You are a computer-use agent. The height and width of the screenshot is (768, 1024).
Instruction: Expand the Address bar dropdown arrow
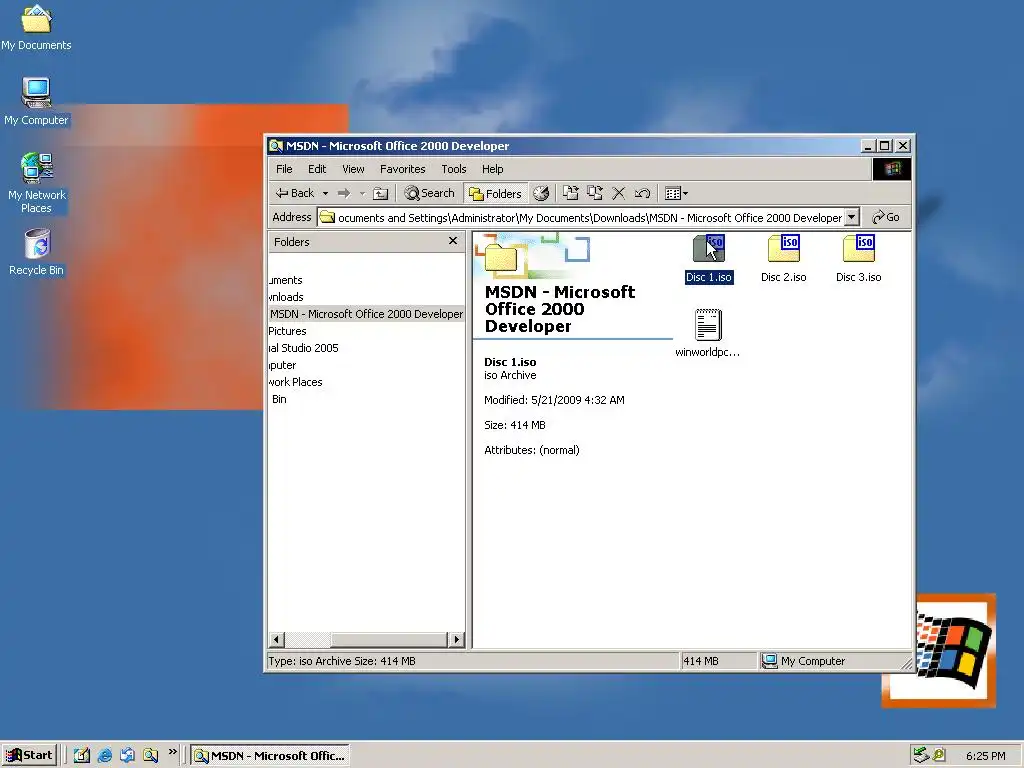852,217
